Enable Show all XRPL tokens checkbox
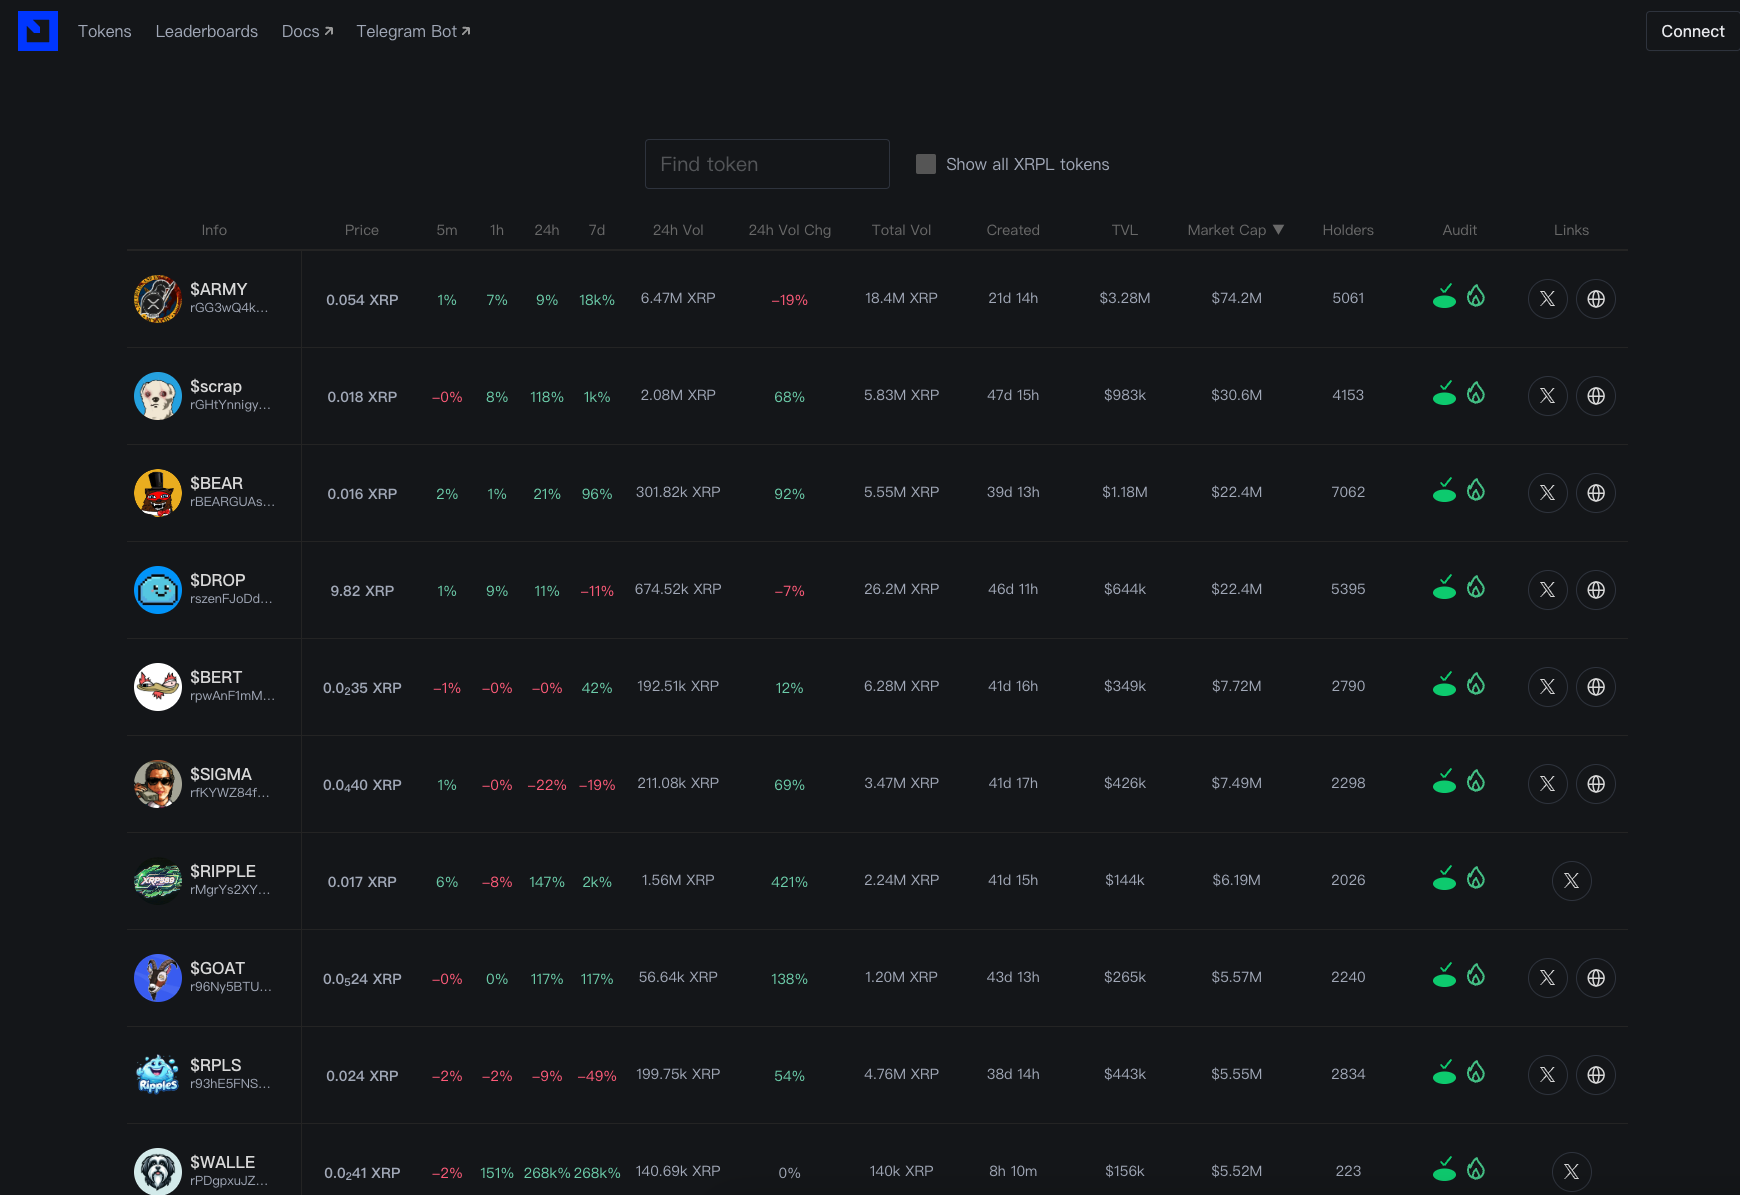Image resolution: width=1740 pixels, height=1195 pixels. [x=926, y=164]
